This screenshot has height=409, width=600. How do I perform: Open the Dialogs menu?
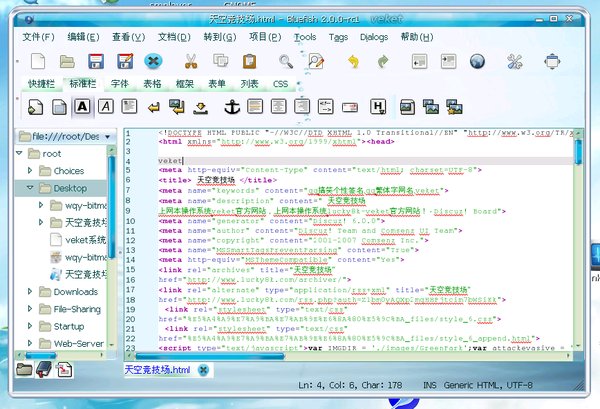click(x=373, y=37)
